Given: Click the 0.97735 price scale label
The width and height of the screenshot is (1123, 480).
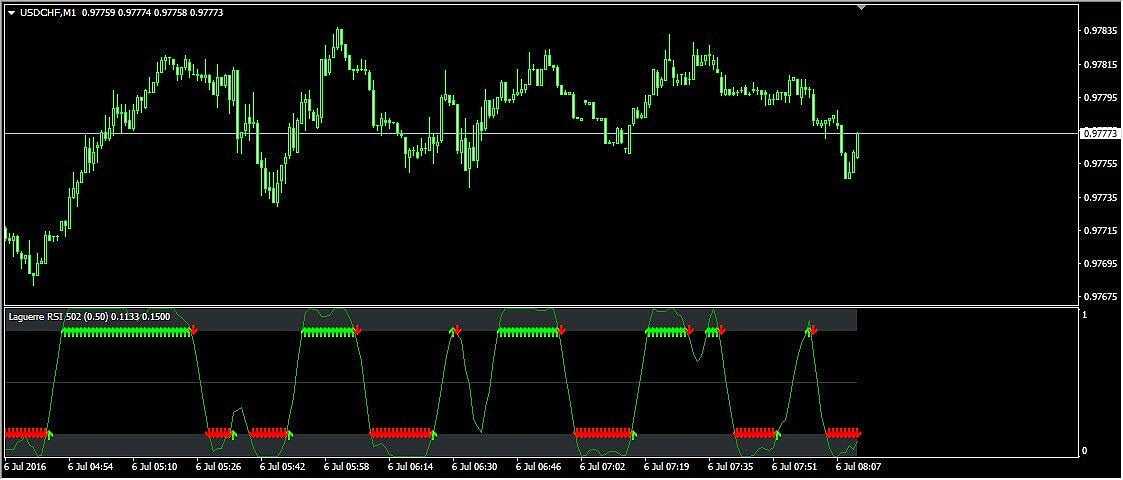Looking at the screenshot, I should click(1101, 198).
